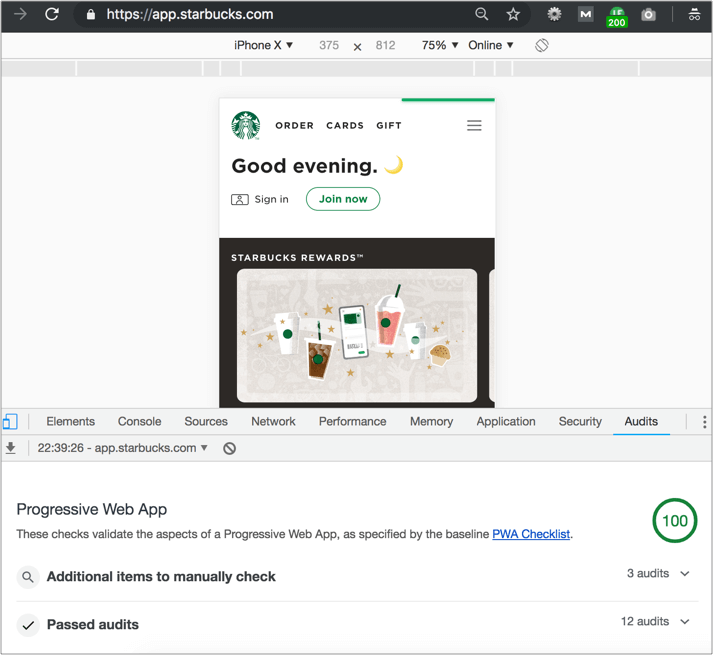Click the camera extension icon
The width and height of the screenshot is (713, 655).
pos(648,15)
